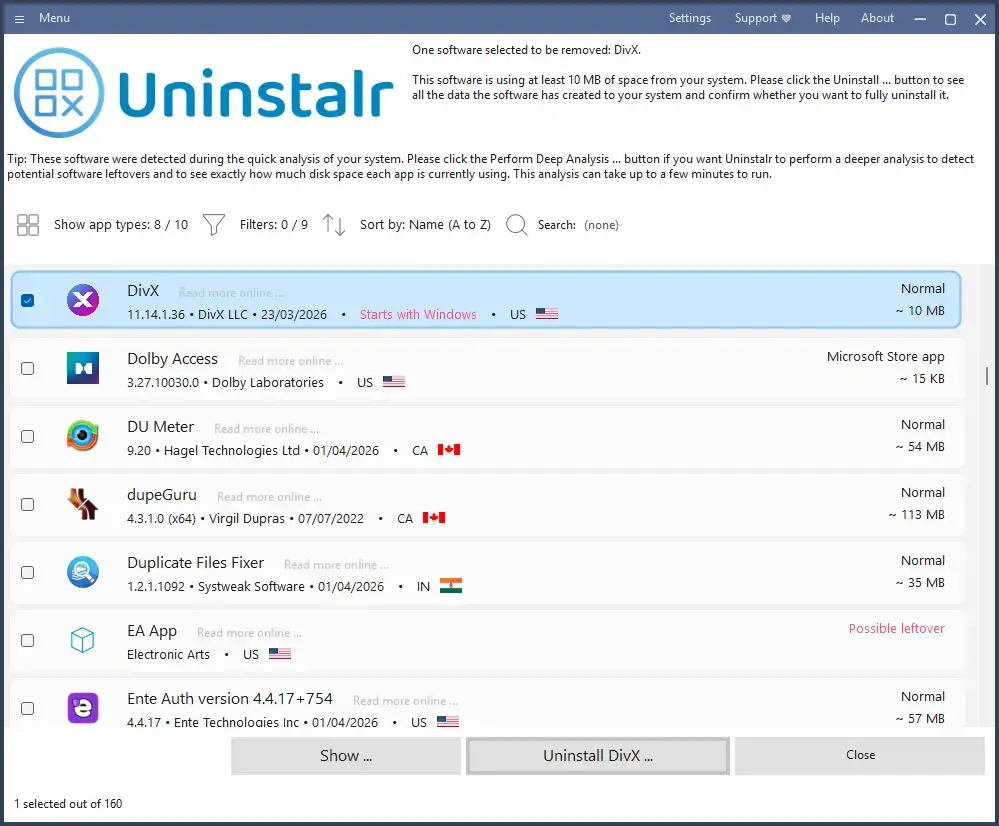Open Help in top bar
The width and height of the screenshot is (999, 826).
827,18
